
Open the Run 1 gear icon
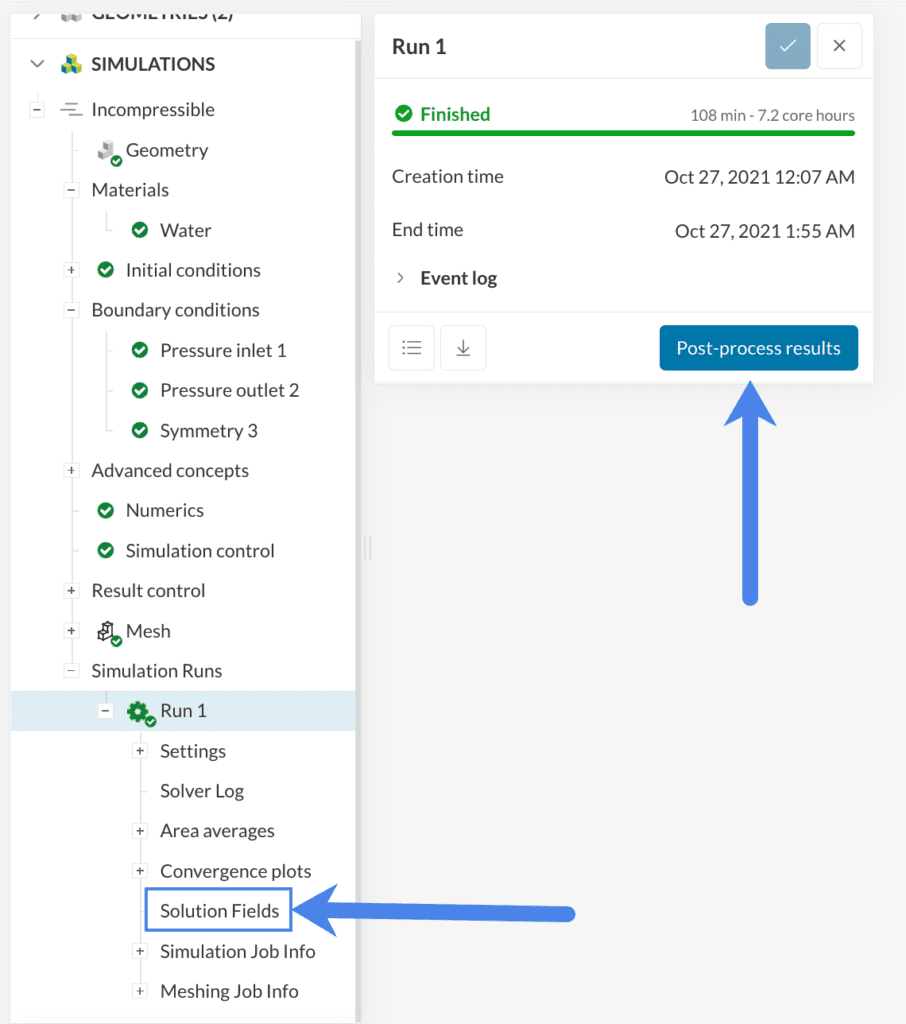138,710
